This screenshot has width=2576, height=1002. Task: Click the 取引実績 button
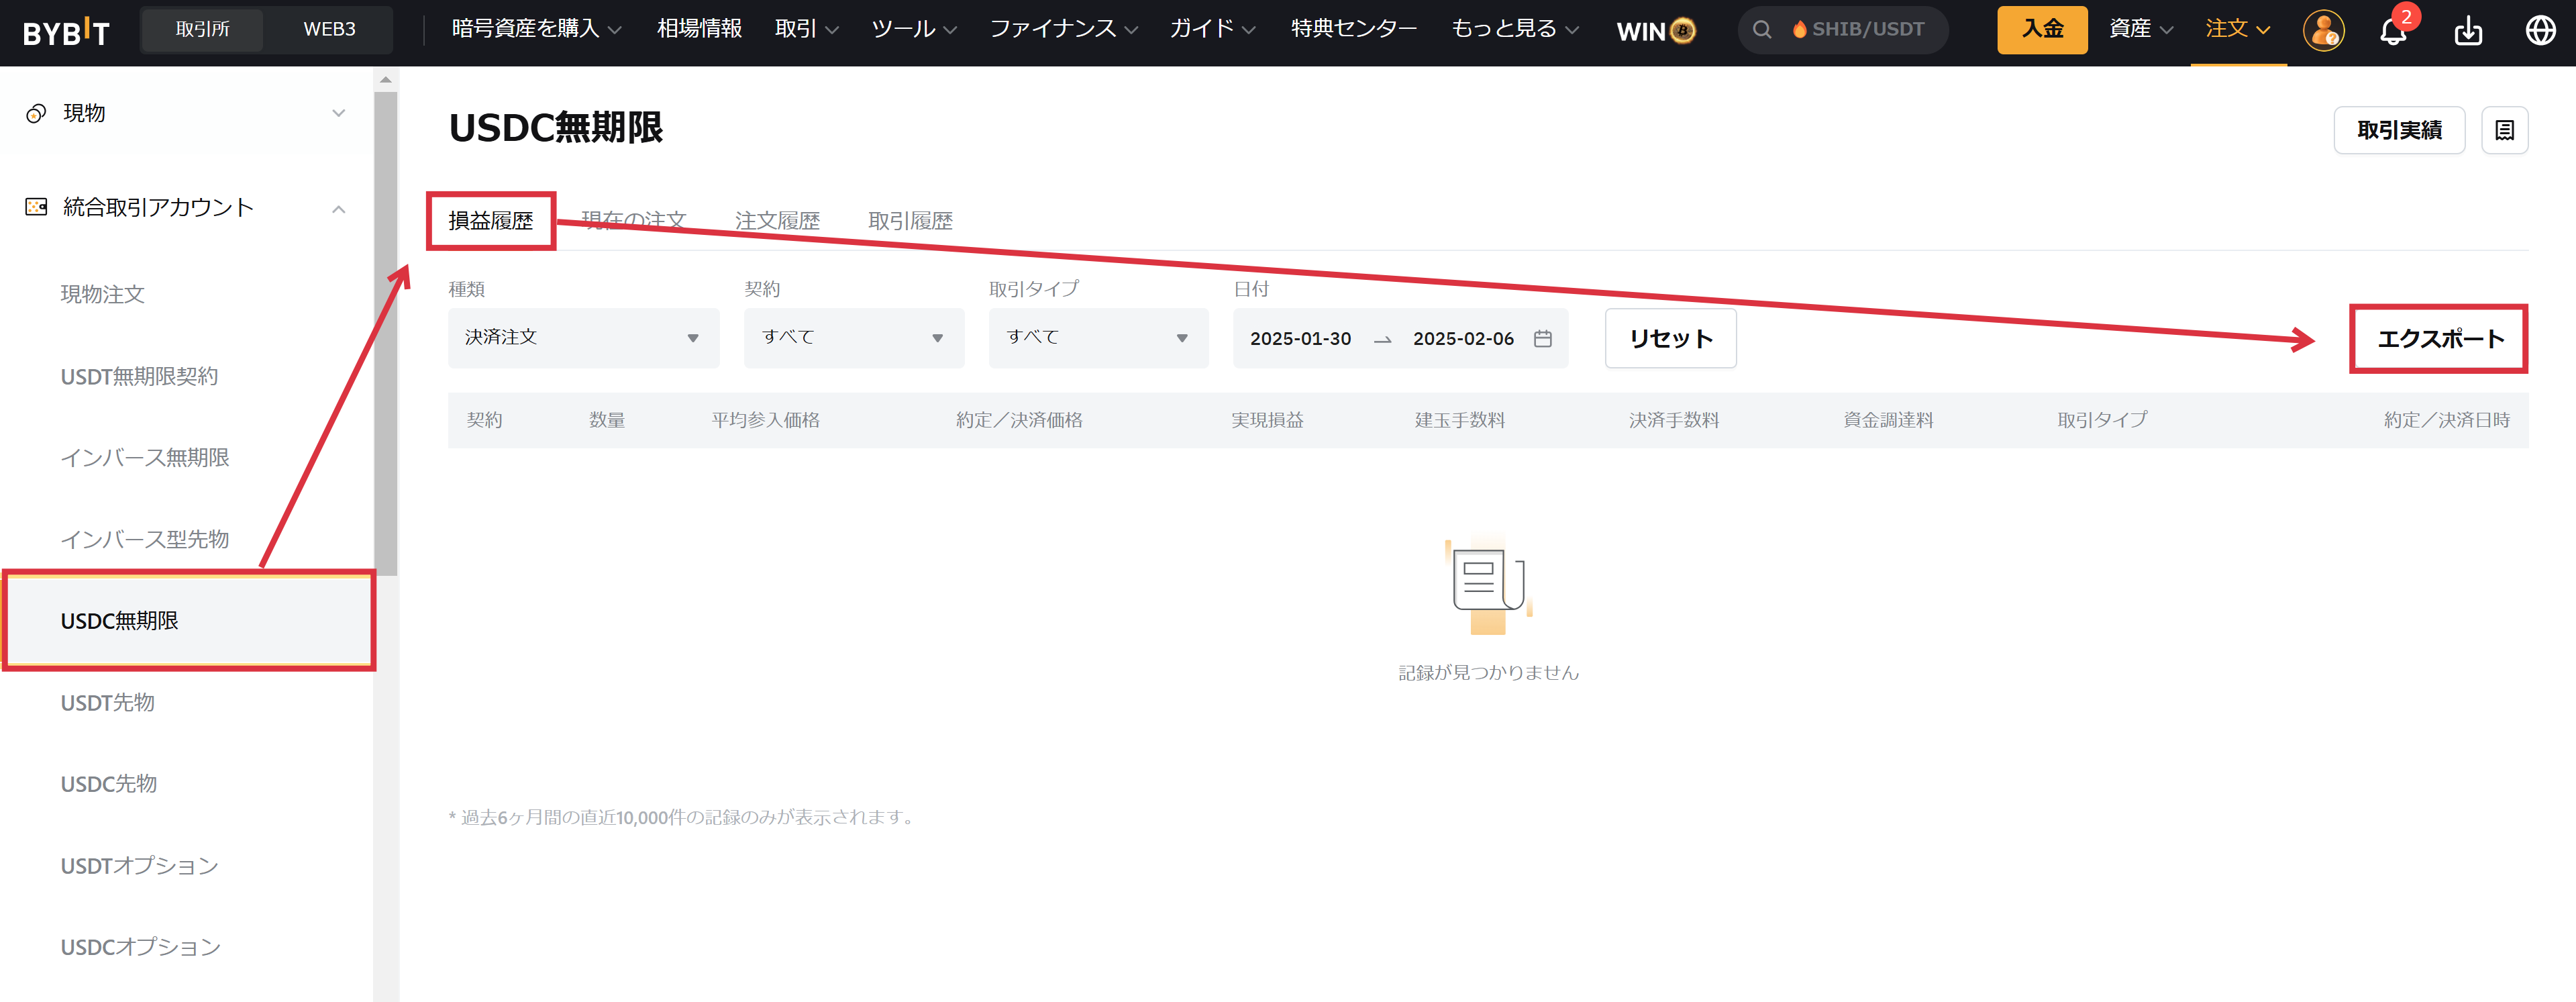tap(2398, 130)
